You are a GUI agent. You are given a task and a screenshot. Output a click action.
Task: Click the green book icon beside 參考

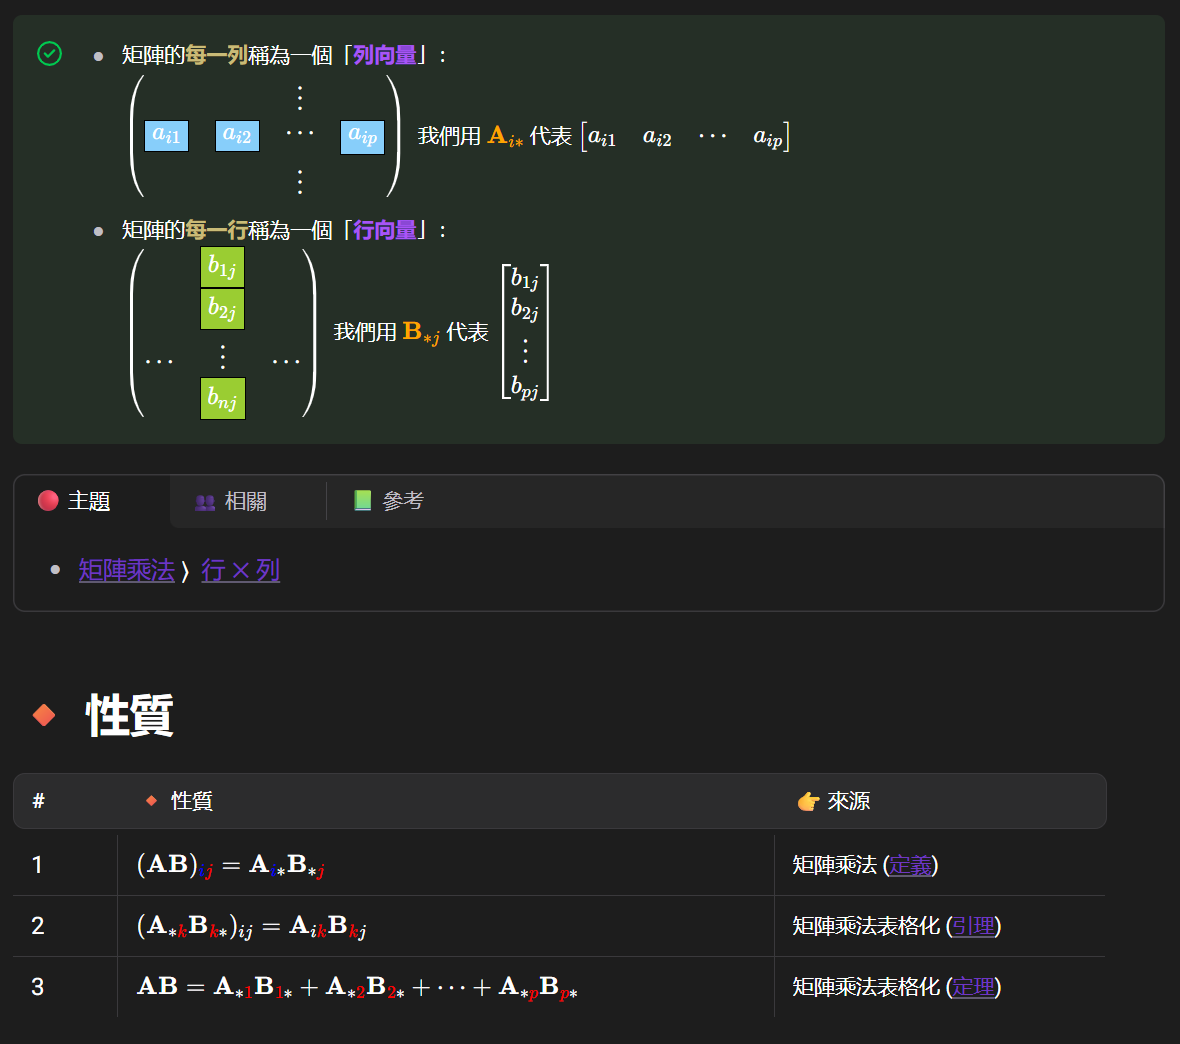tap(363, 500)
